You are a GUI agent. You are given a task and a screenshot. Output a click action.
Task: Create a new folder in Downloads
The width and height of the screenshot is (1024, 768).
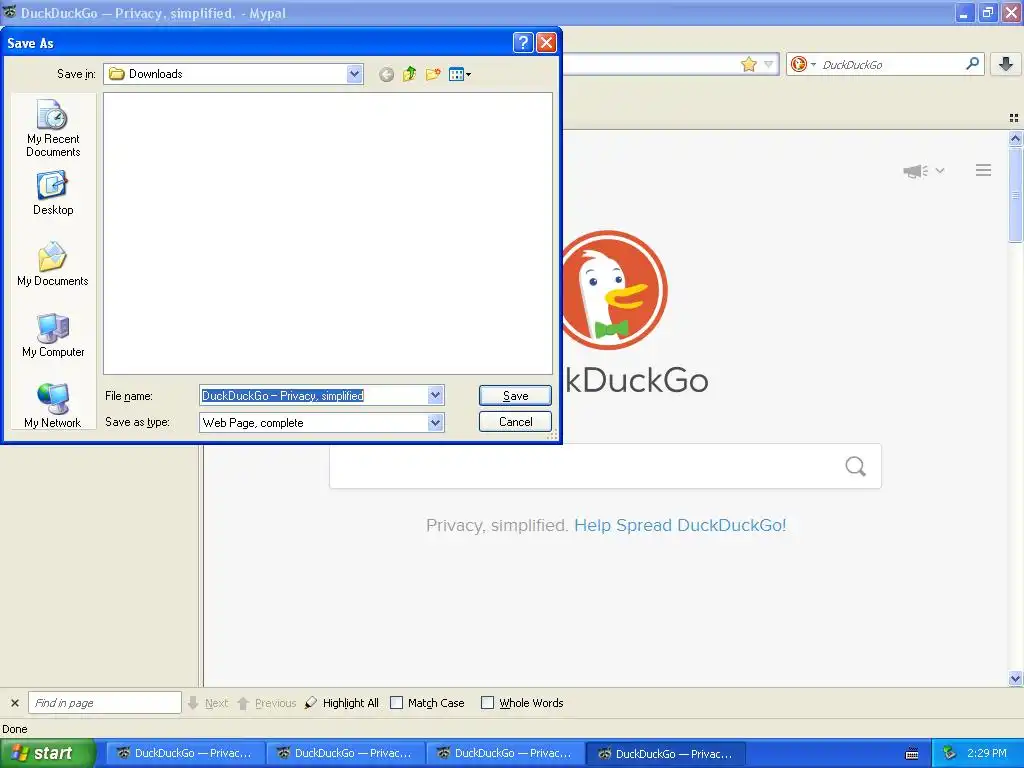pyautogui.click(x=433, y=74)
